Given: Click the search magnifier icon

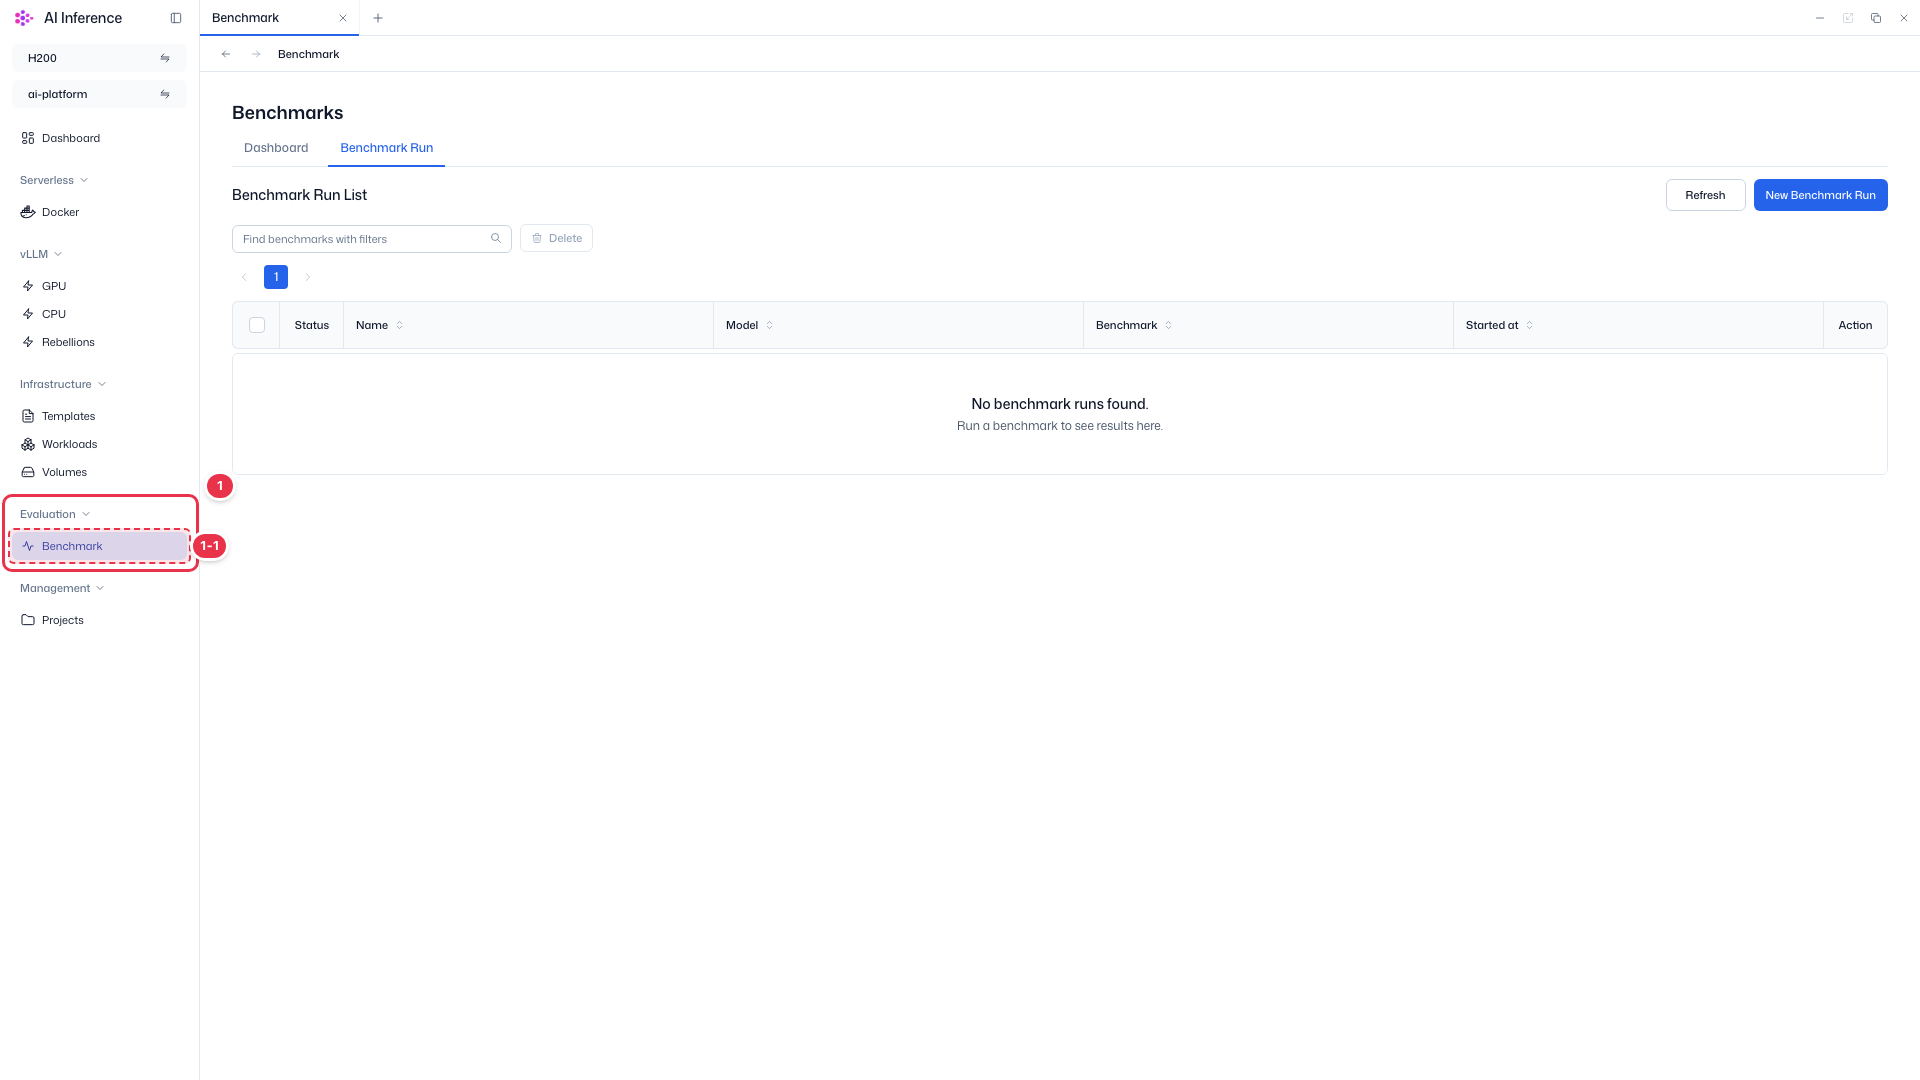Looking at the screenshot, I should click(x=496, y=238).
